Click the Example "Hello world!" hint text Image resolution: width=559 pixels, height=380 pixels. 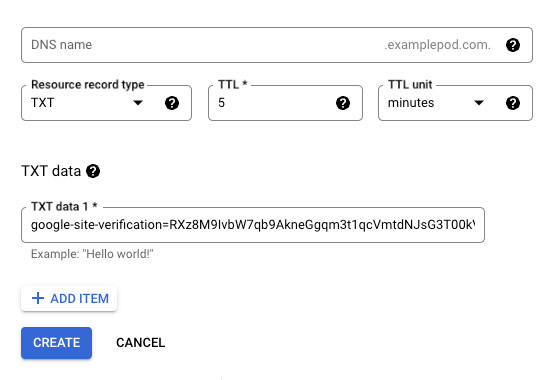(92, 254)
